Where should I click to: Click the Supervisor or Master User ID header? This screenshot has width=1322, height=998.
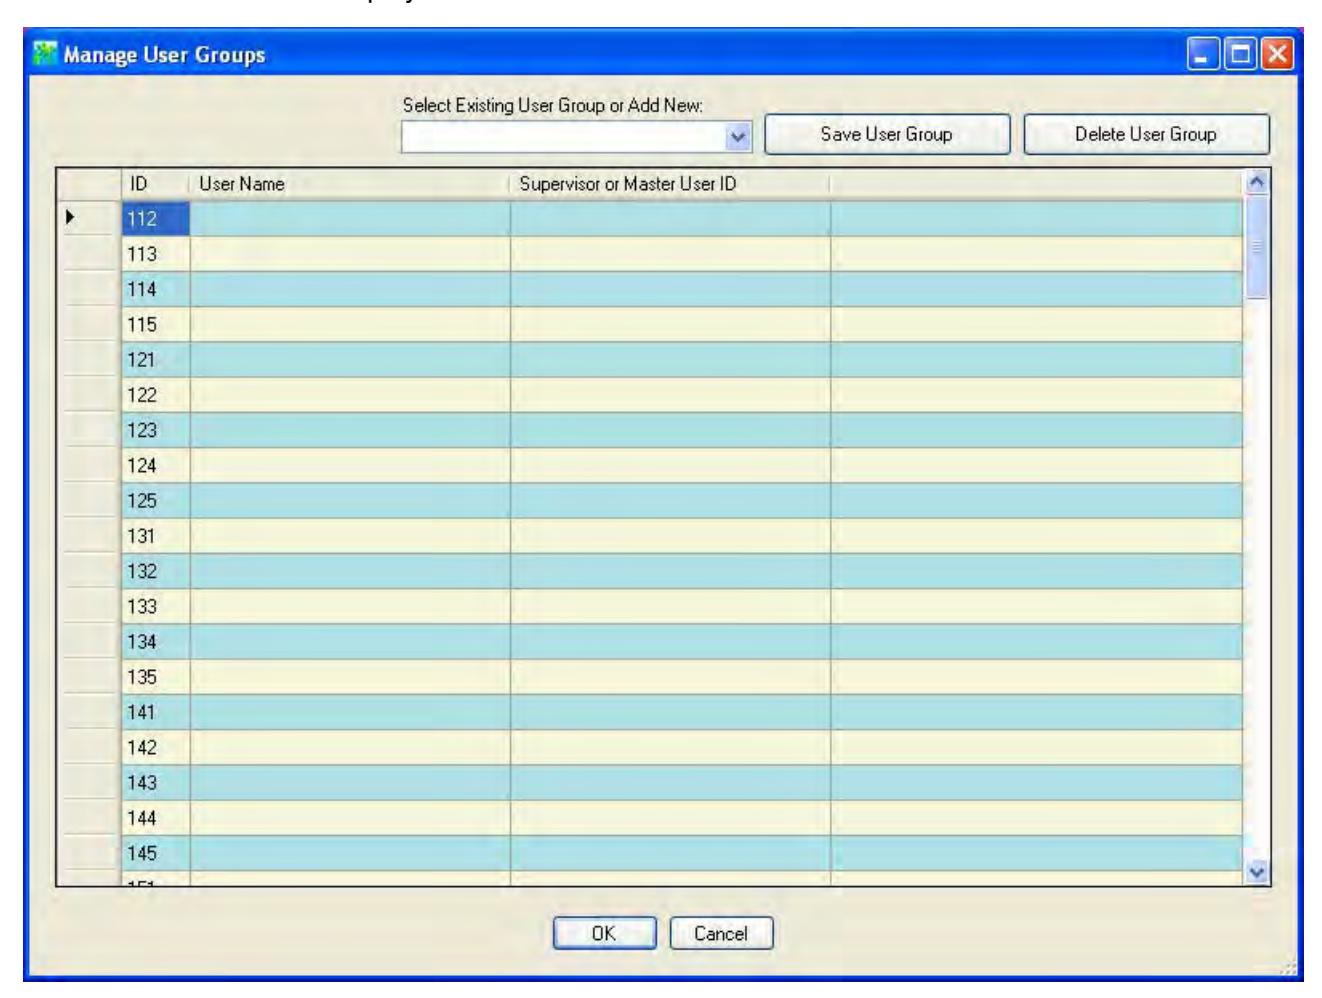(670, 184)
